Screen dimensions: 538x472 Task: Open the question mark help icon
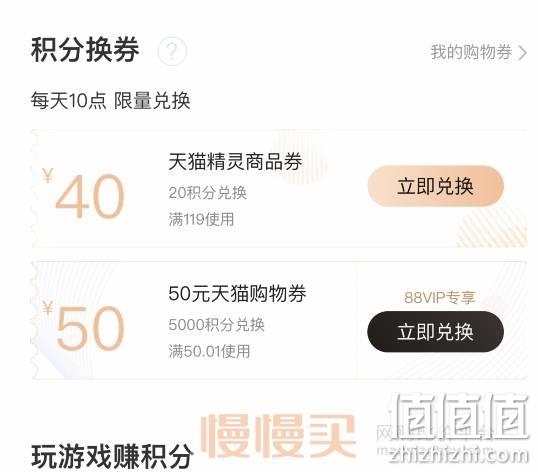172,51
